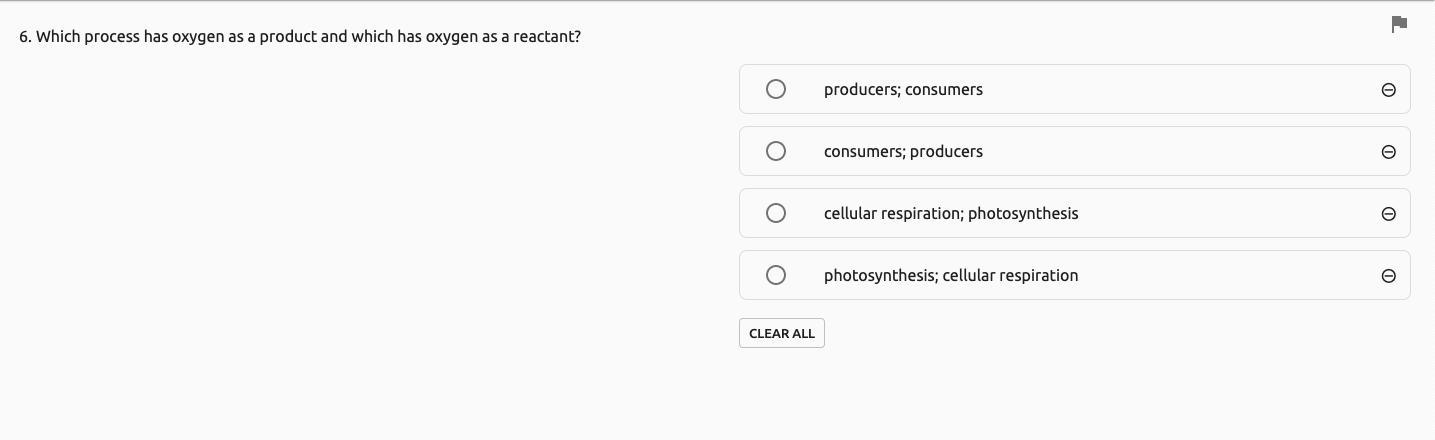Eliminate the 'producers; consumers' answer choice

1388,90
